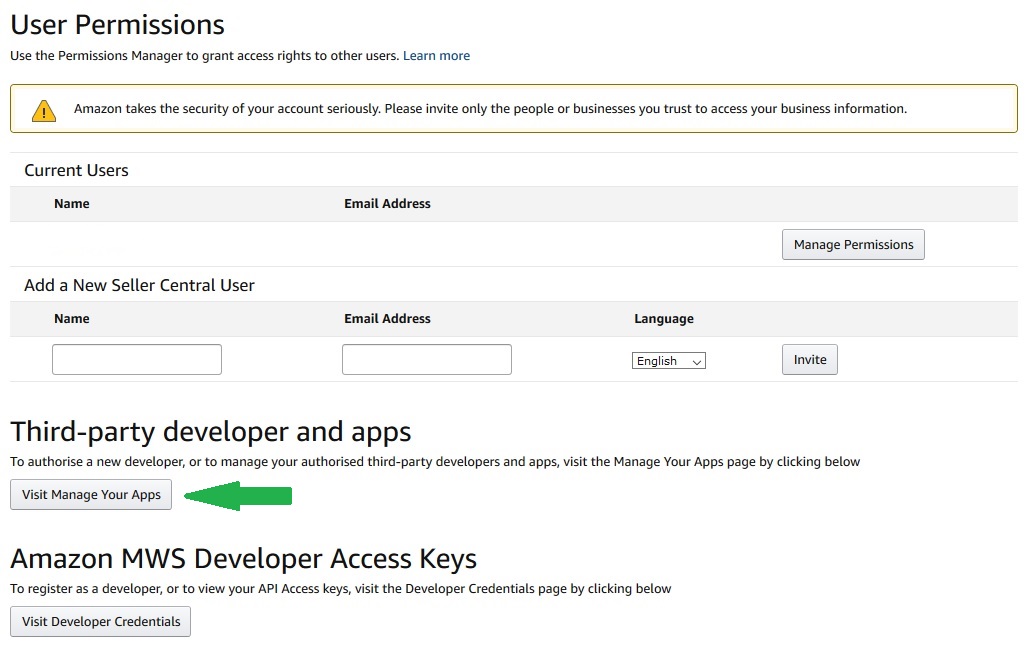Viewport: 1030px width, 647px height.
Task: Click the Add a New Seller Central User heading
Action: (139, 285)
